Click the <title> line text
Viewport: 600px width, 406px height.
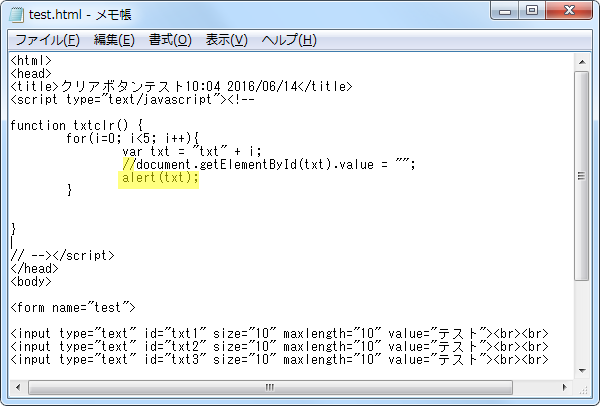181,86
